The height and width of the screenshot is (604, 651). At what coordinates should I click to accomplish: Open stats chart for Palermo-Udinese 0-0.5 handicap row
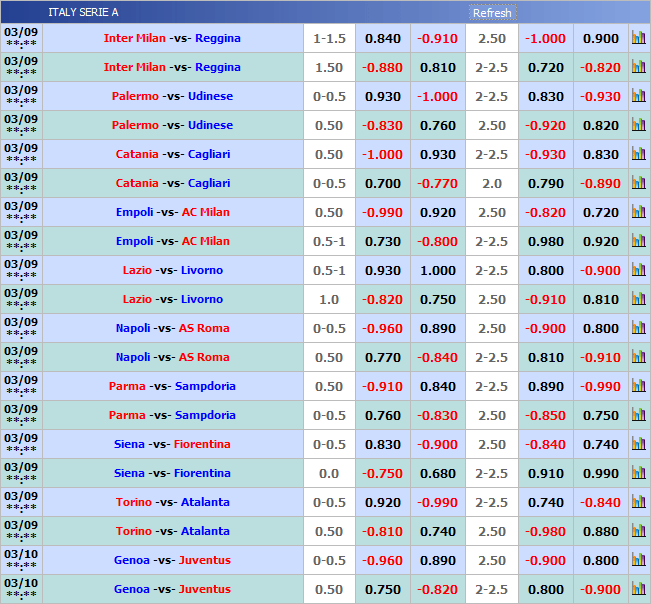coord(639,96)
